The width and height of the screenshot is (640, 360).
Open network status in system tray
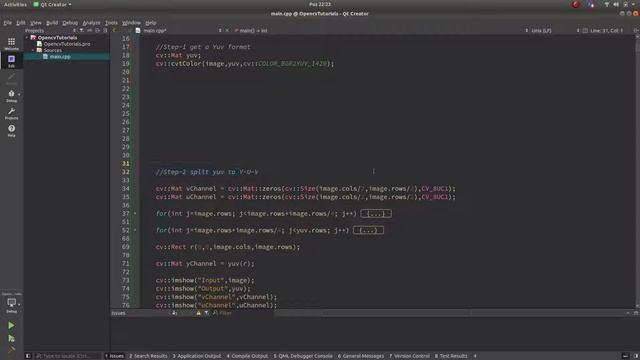pos(607,4)
